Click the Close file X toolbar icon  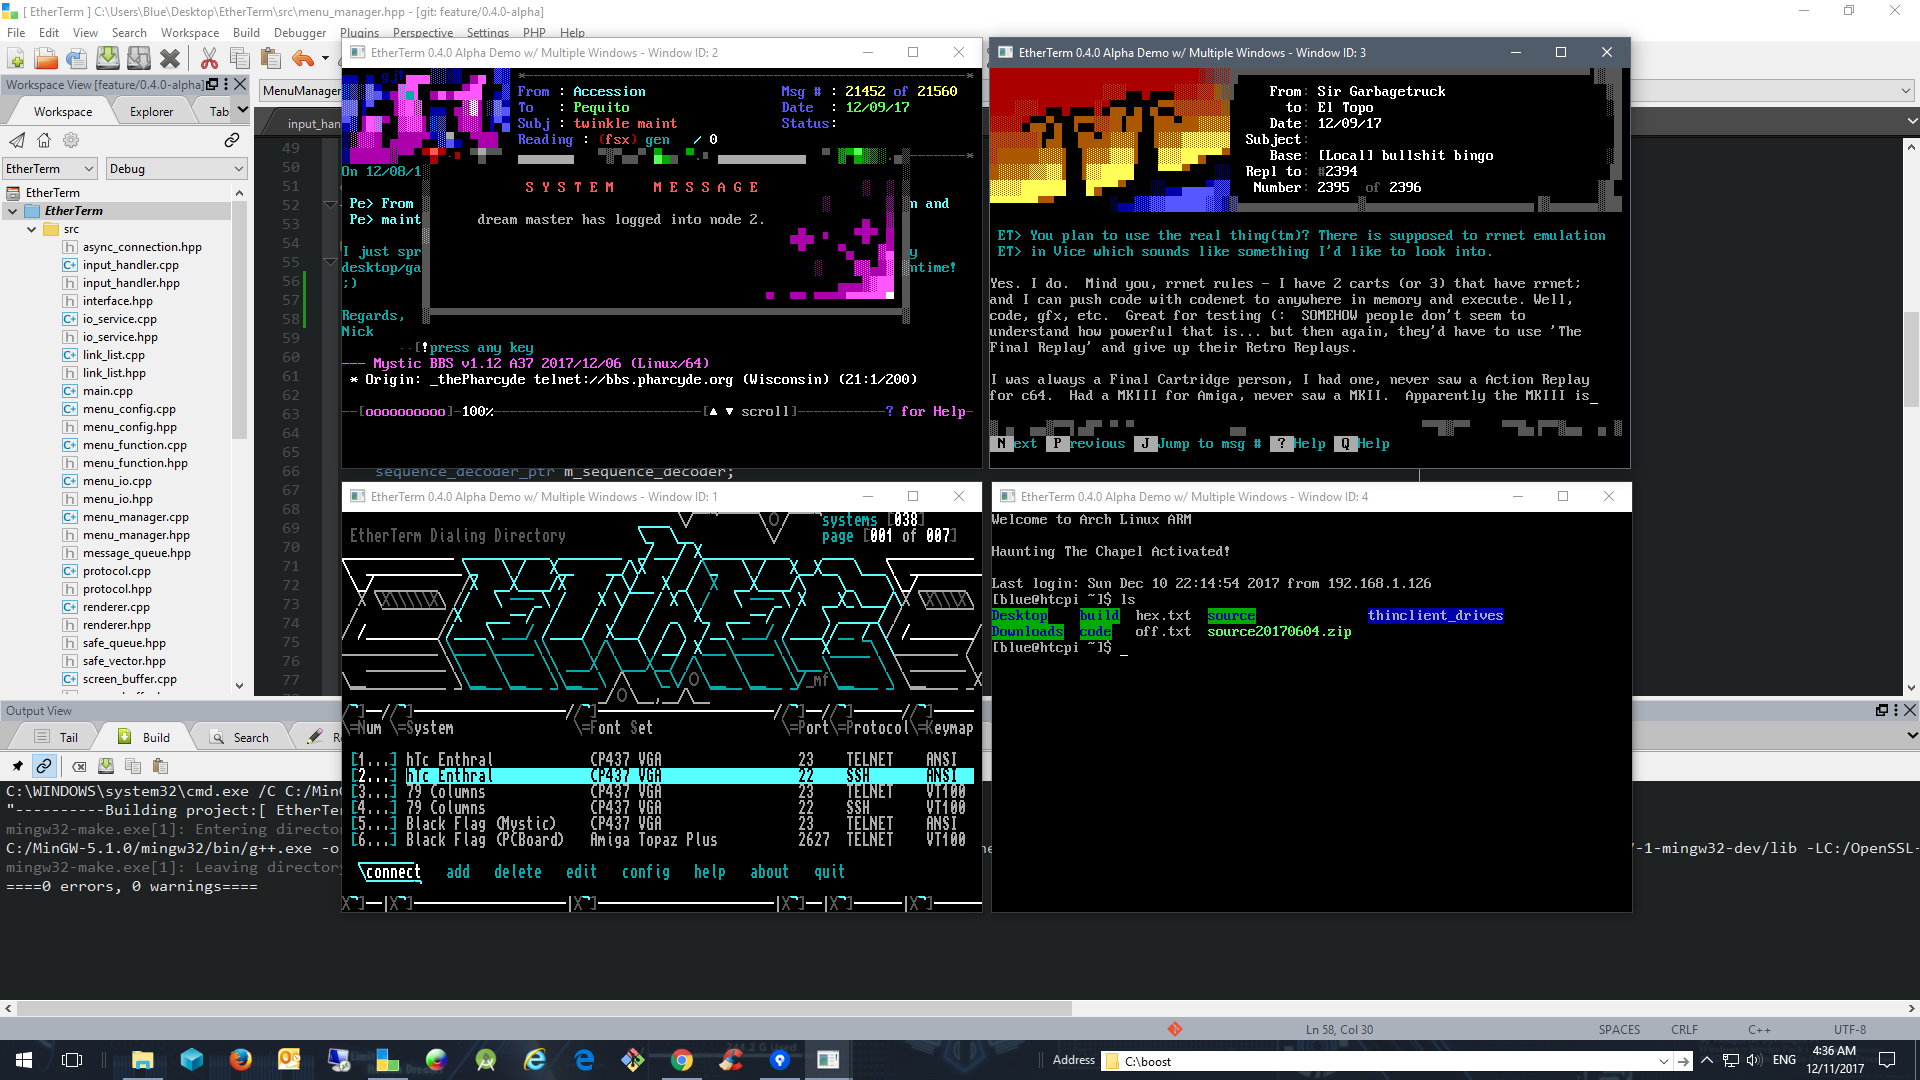point(170,59)
